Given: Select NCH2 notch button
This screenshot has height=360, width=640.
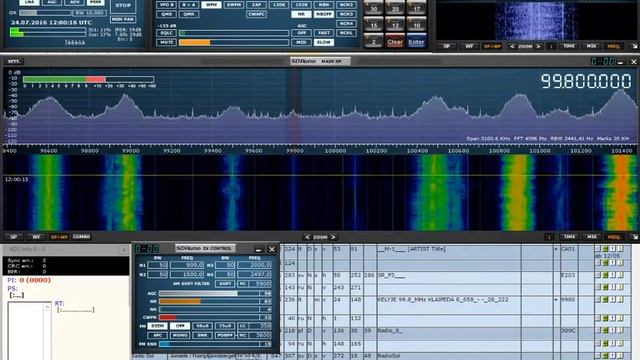Looking at the screenshot, I should 346,5.
